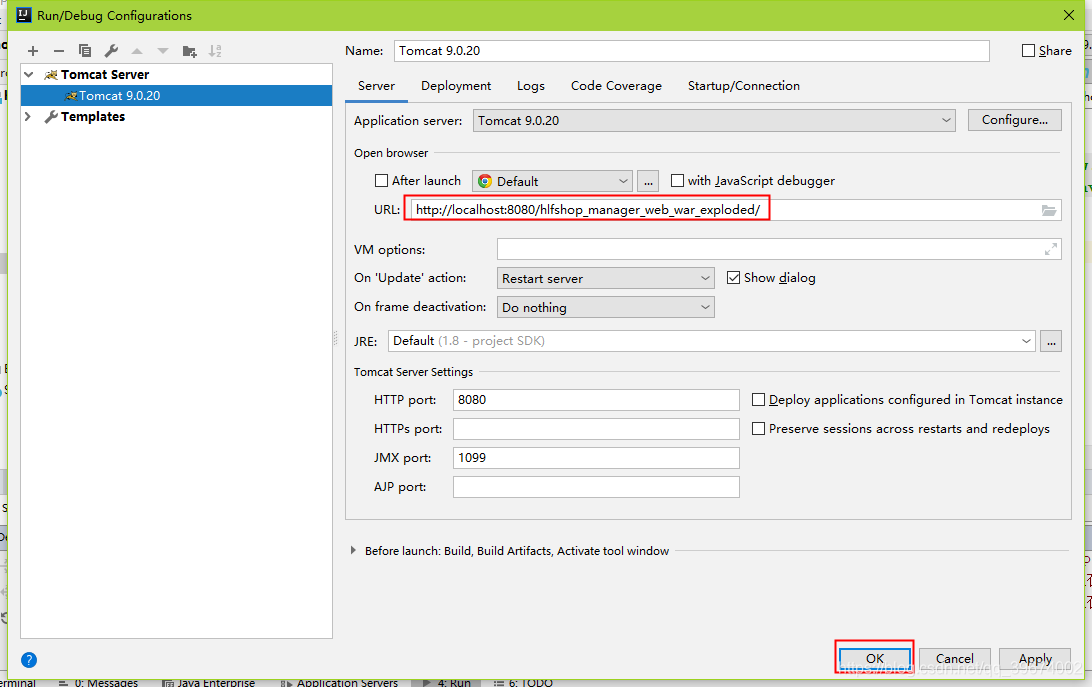Viewport: 1092px width, 687px height.
Task: Switch to the Code Coverage tab
Action: pyautogui.click(x=616, y=86)
